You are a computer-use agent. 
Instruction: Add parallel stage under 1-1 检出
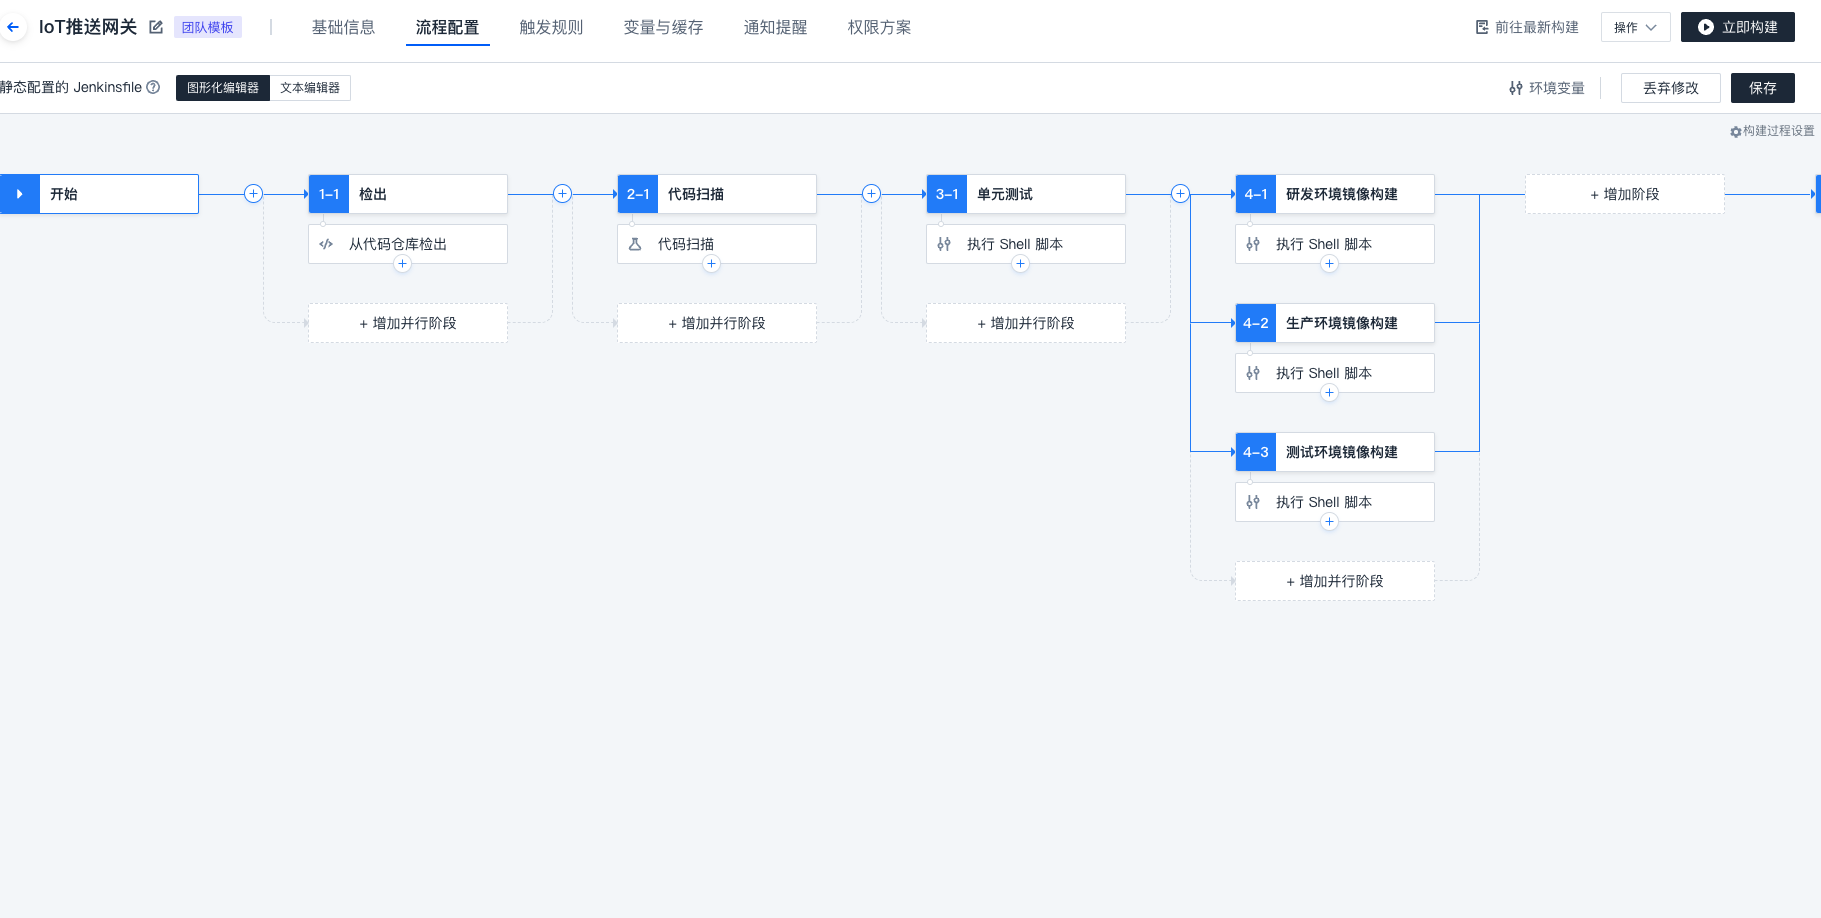[408, 323]
